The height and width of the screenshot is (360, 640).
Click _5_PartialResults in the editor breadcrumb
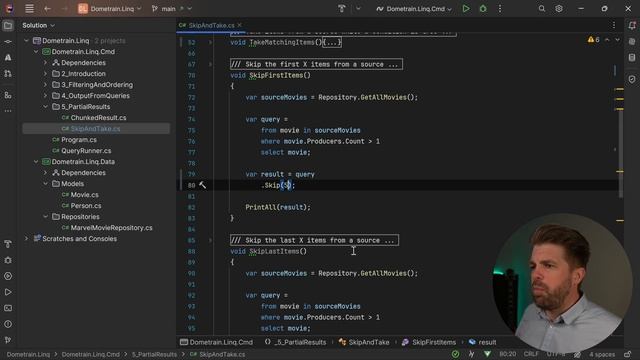[296, 342]
